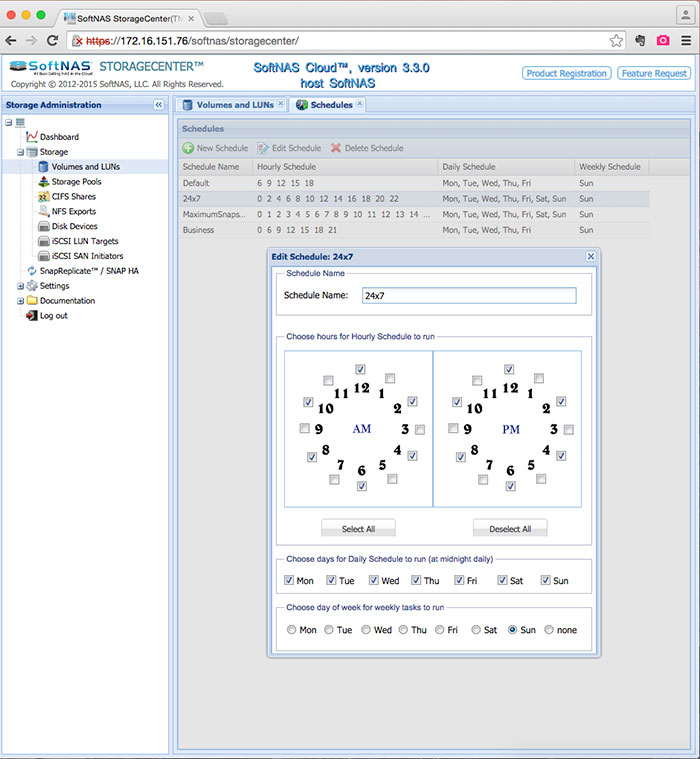Click the CIFS Shares icon
700x759 pixels.
(44, 197)
